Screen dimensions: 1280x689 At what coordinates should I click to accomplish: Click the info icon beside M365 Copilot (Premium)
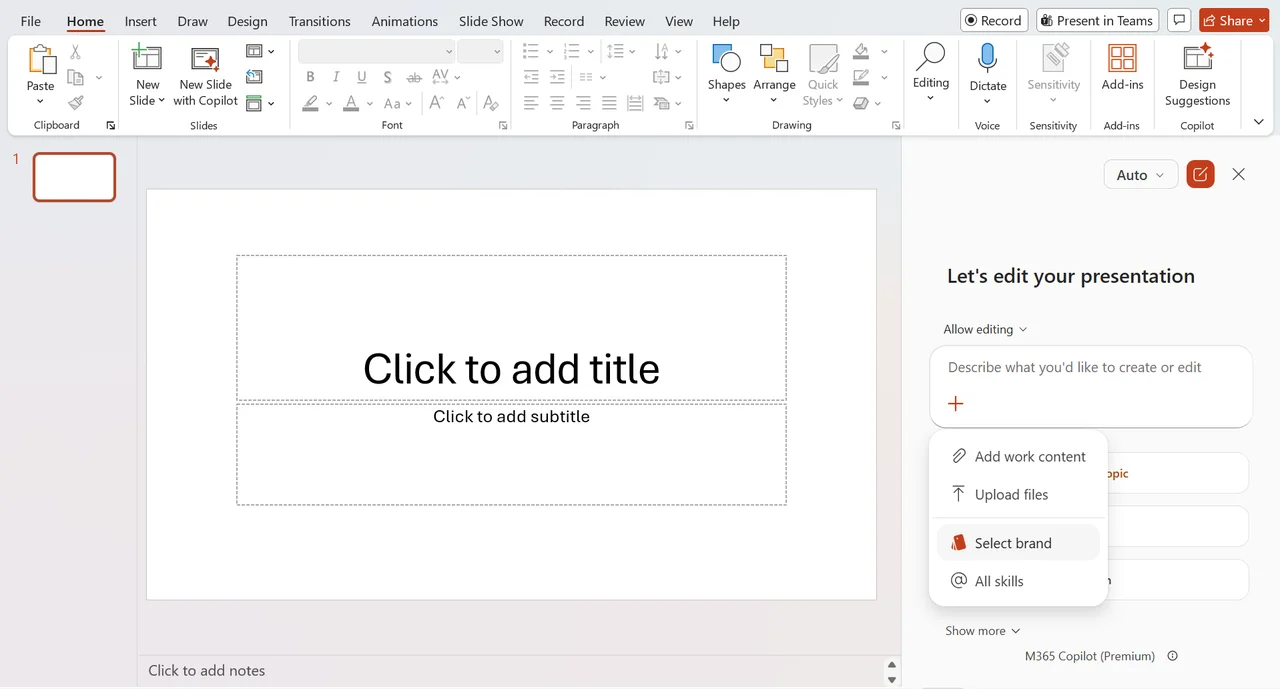(1173, 656)
